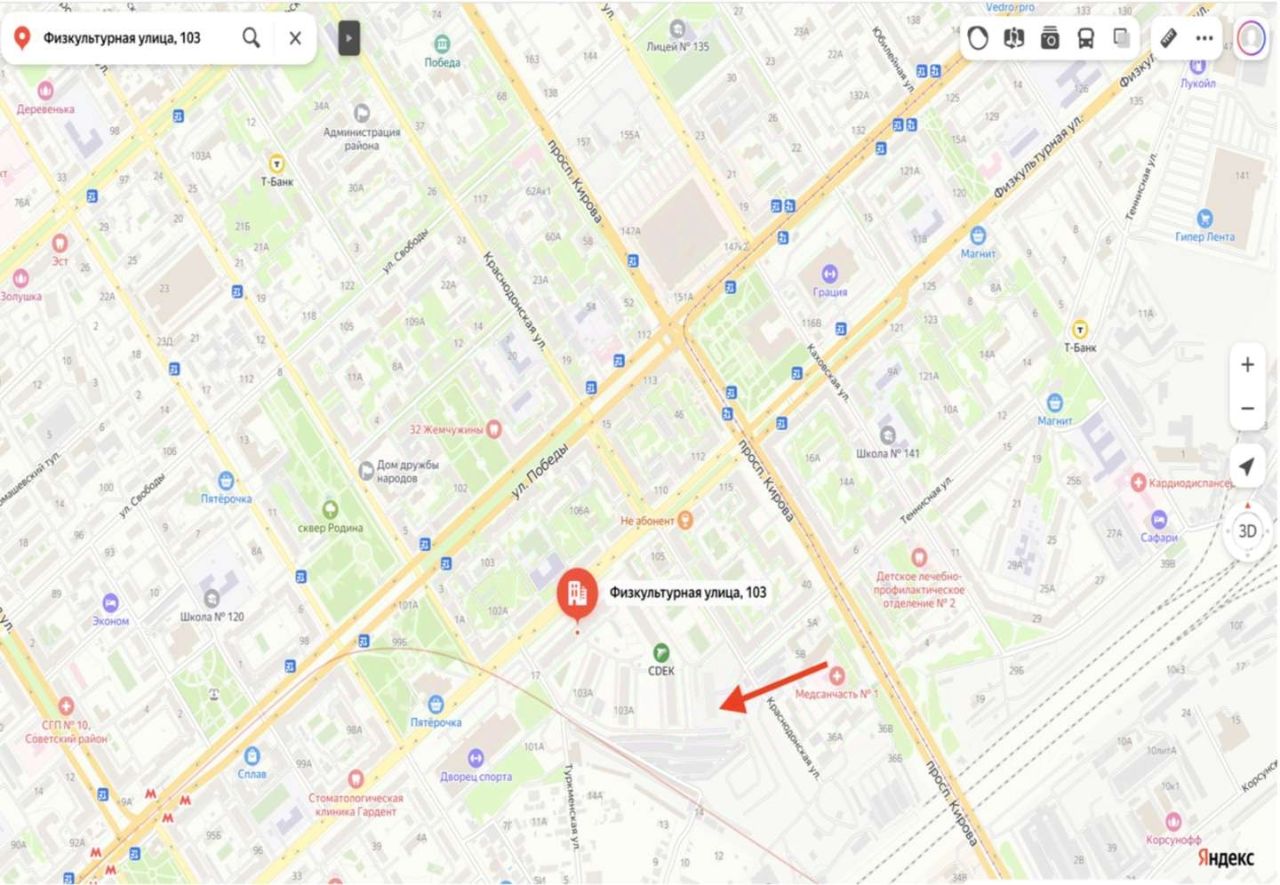
Task: Toggle the traffic layer icon
Action: 980,38
